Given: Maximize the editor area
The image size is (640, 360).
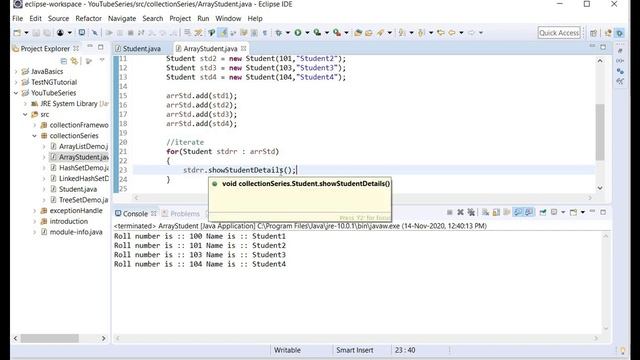Looking at the screenshot, I should pyautogui.click(x=603, y=47).
